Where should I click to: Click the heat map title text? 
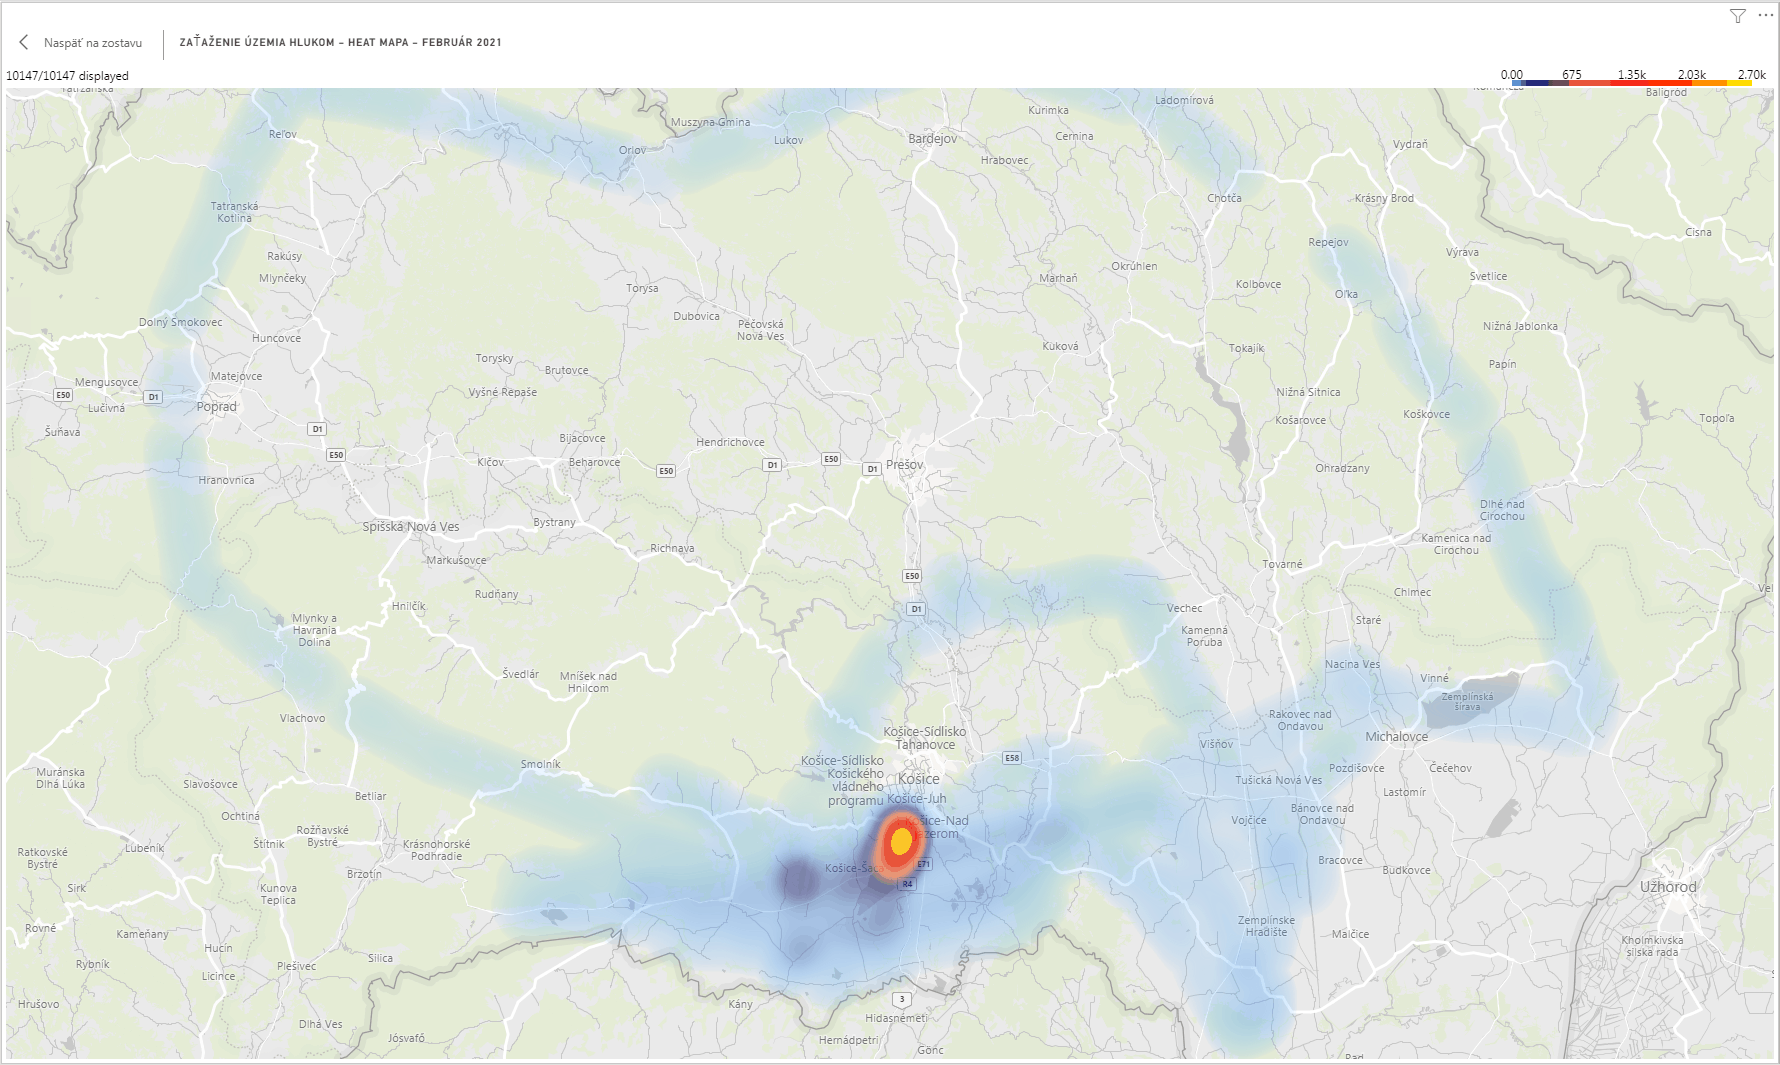coord(340,43)
